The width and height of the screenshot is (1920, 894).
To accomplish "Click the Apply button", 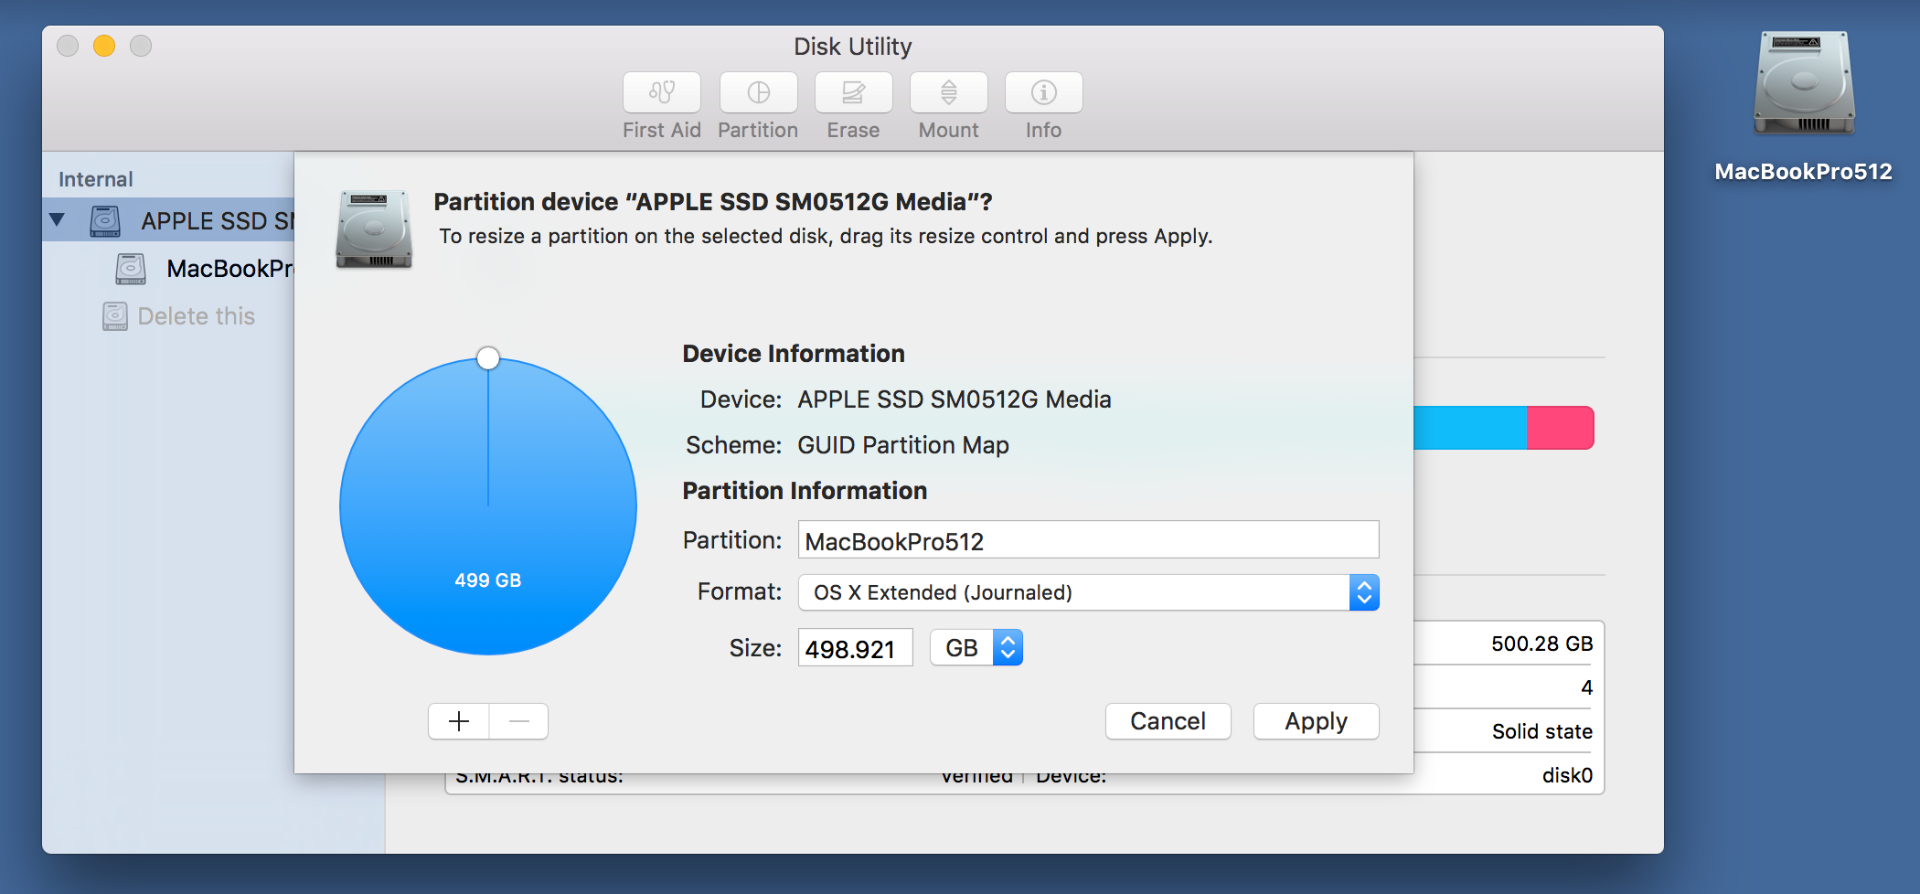I will [1316, 721].
